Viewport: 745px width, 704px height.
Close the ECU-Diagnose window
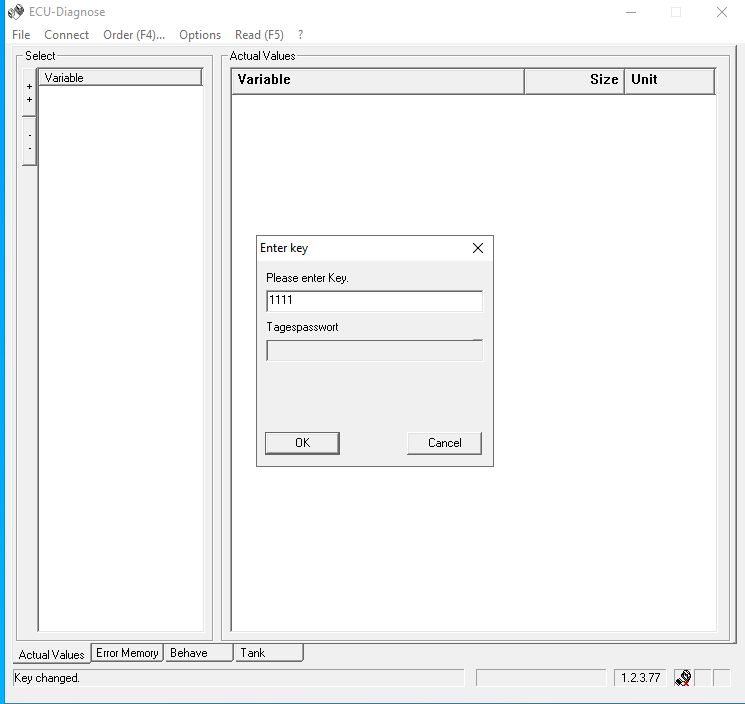tap(722, 12)
